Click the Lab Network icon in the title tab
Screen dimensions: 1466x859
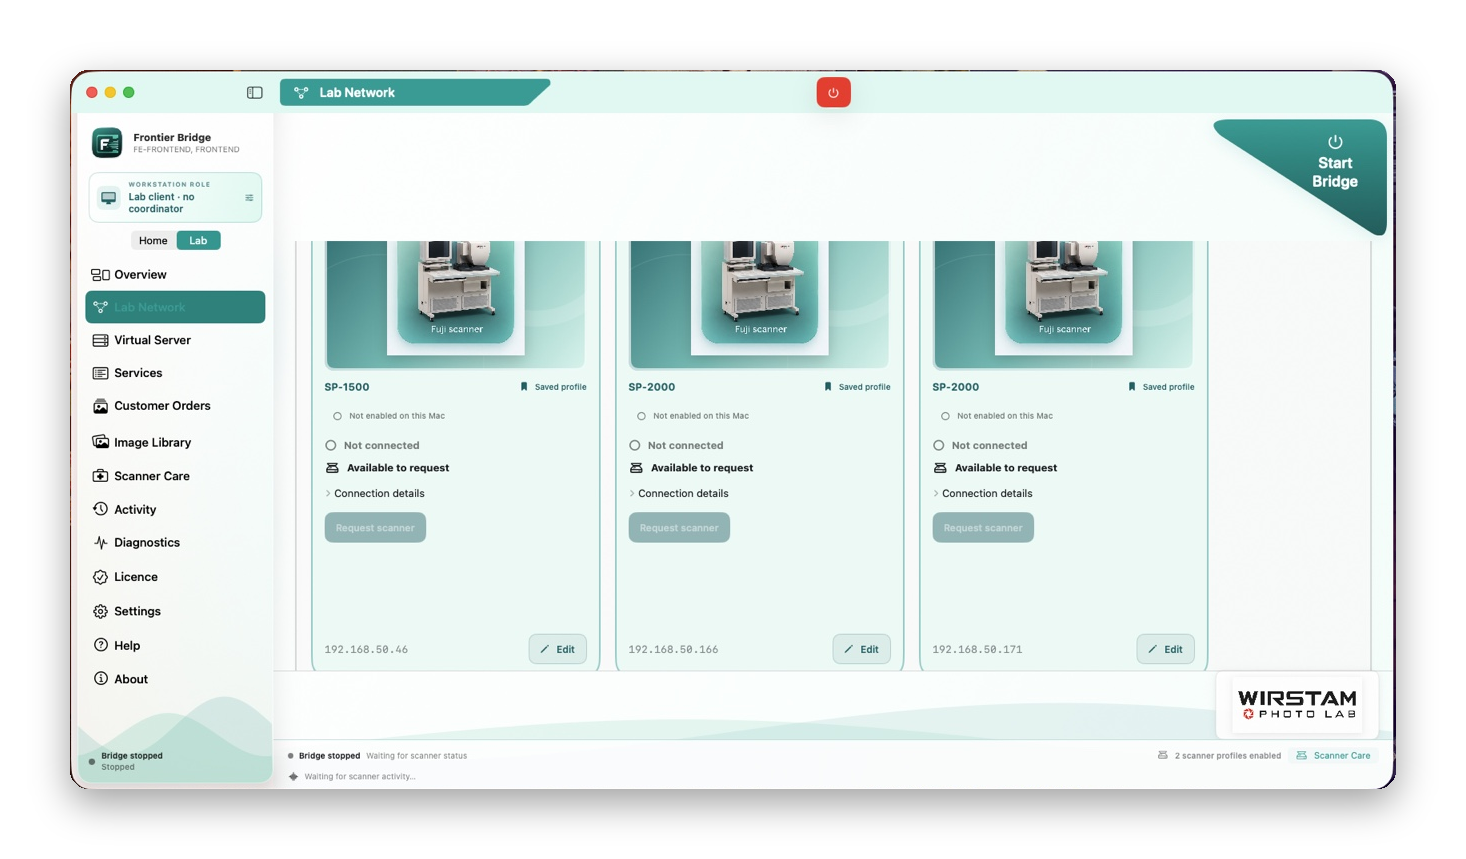coord(301,93)
